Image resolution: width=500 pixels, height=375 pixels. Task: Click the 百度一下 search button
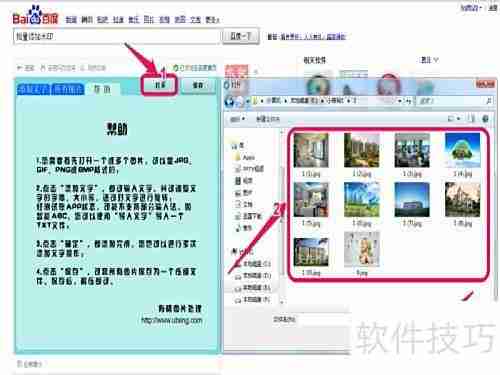[241, 36]
